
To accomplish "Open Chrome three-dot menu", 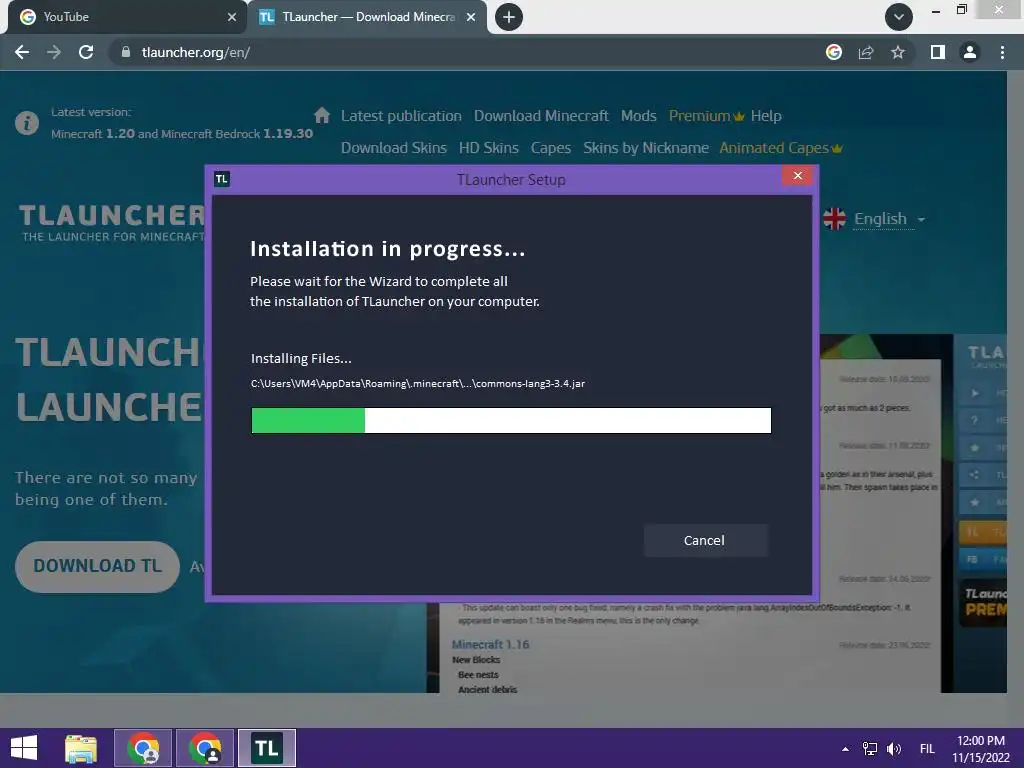I will (x=1002, y=52).
